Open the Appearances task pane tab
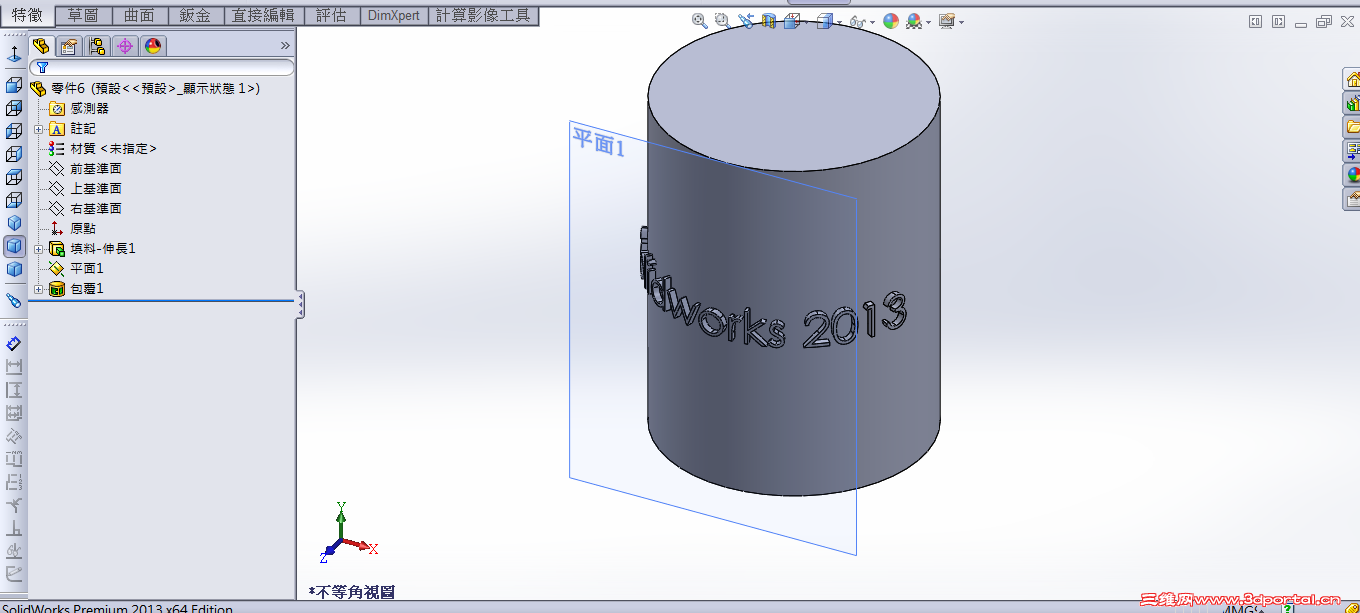Screen dimensions: 1360x613 click(1352, 175)
